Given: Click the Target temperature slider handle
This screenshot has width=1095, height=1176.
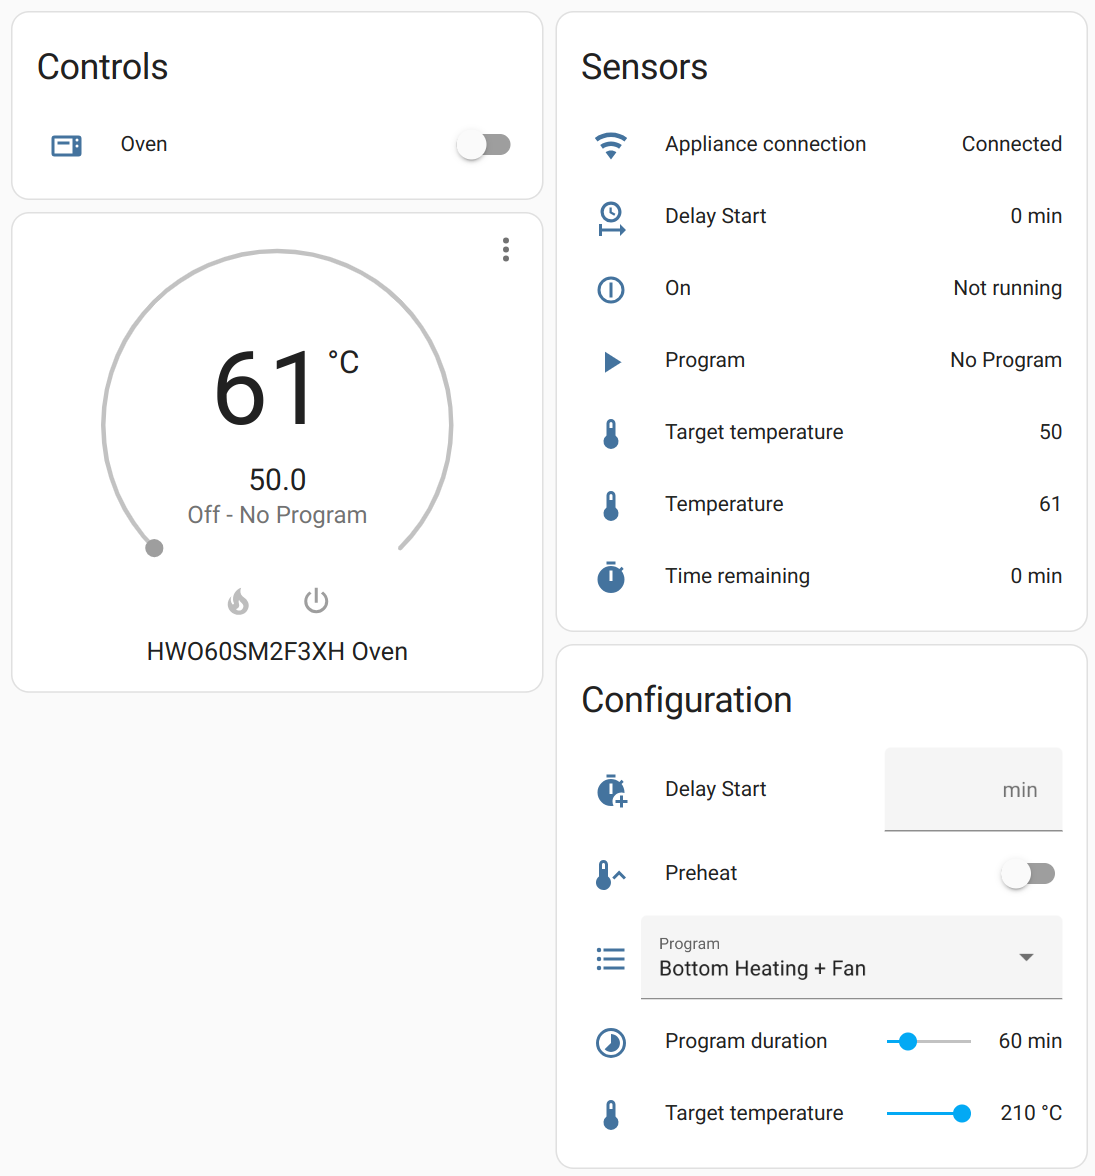Looking at the screenshot, I should coord(962,1114).
